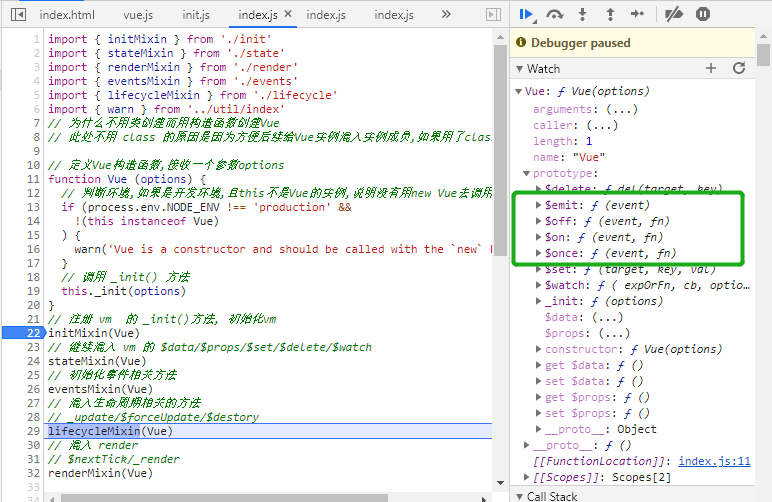Collapse the Call Stack section
This screenshot has width=772, height=502.
[x=519, y=496]
